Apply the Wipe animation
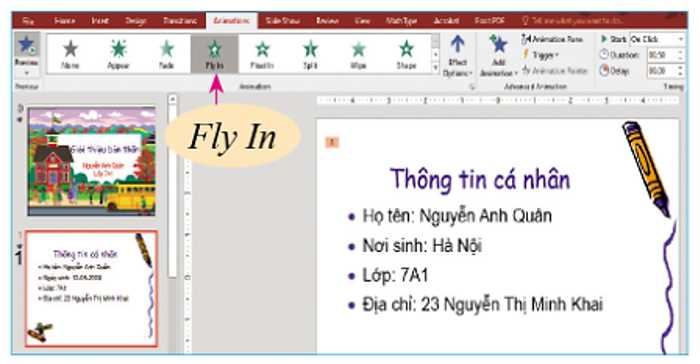 click(358, 54)
